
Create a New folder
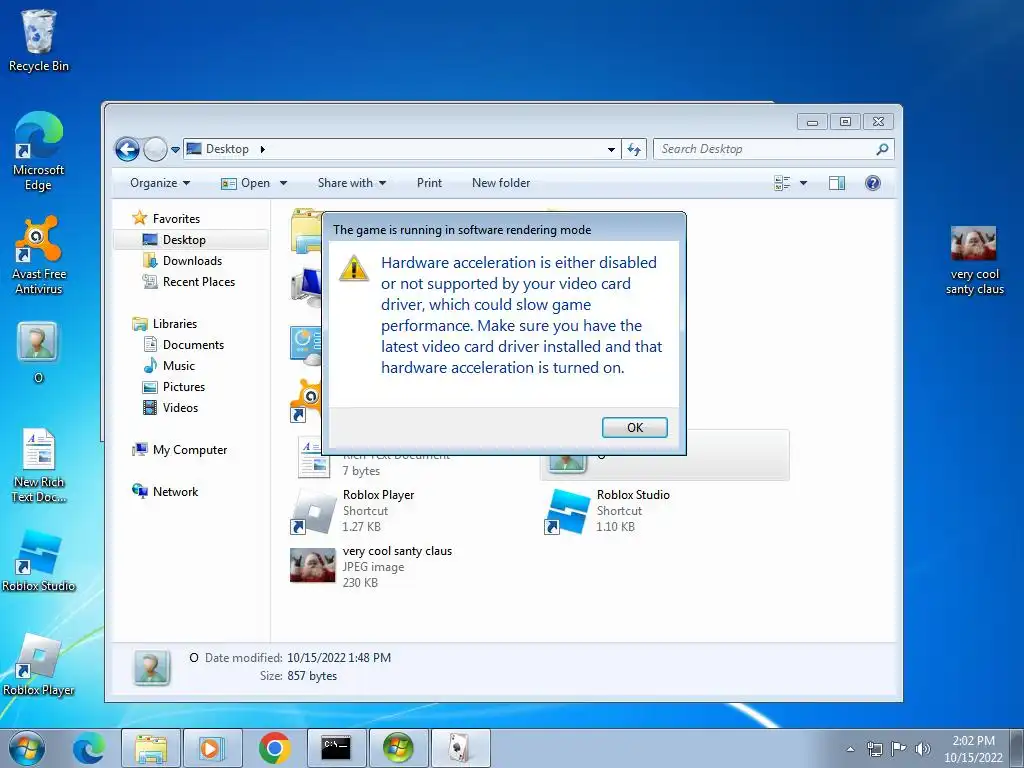(x=501, y=184)
